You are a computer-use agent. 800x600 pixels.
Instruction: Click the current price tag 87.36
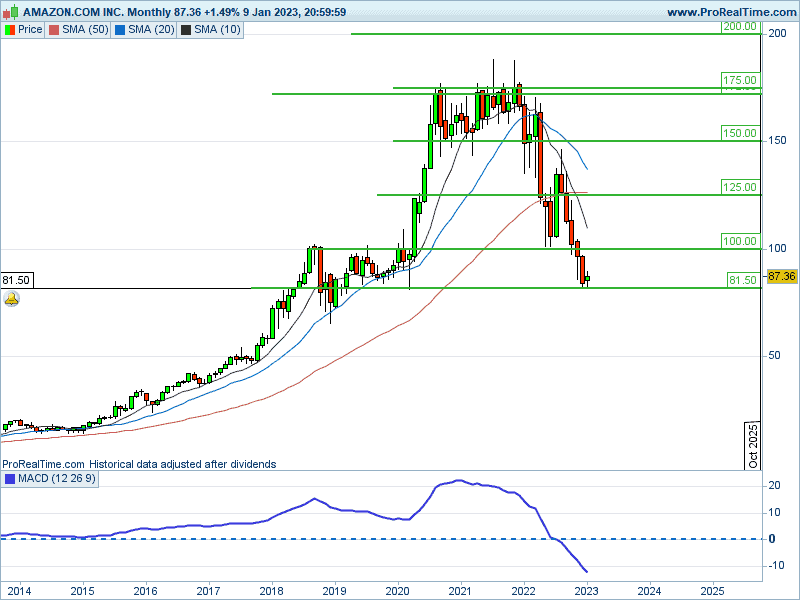pyautogui.click(x=781, y=276)
